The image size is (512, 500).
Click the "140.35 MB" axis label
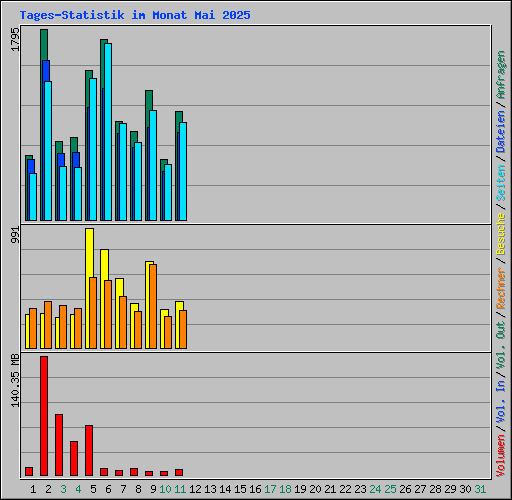tap(15, 380)
